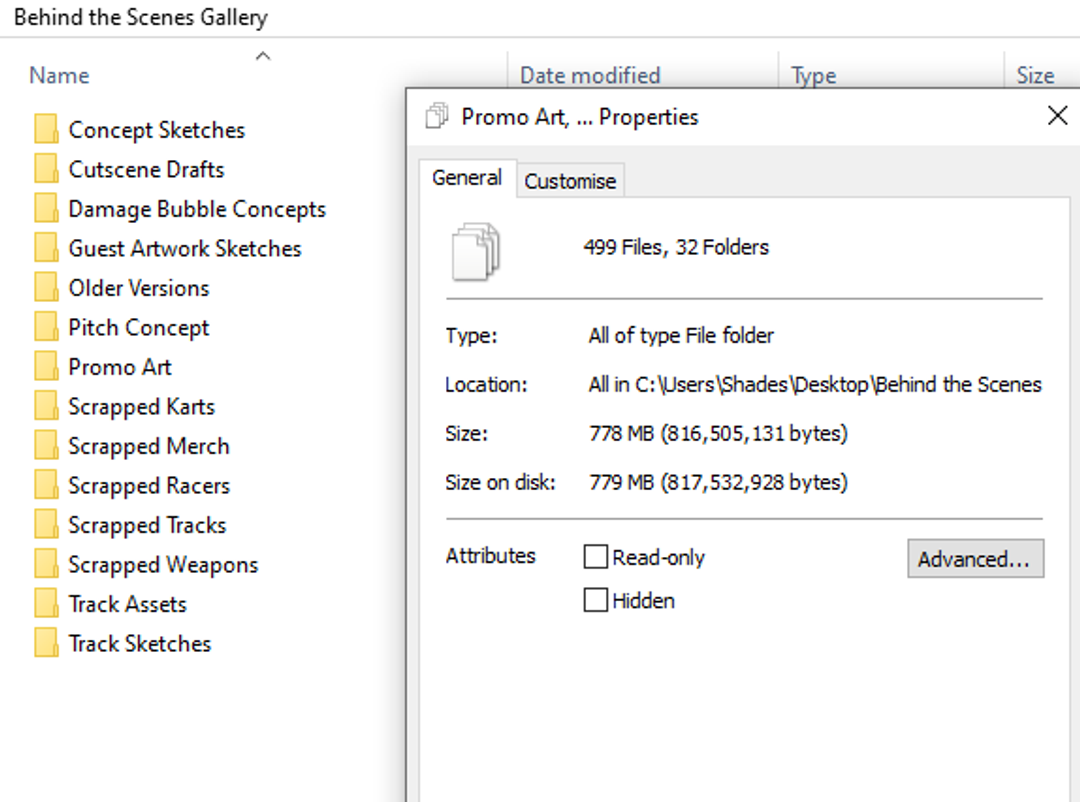Screen dimensions: 1080x802
Task: Sort by the Date modified column
Action: 590,76
